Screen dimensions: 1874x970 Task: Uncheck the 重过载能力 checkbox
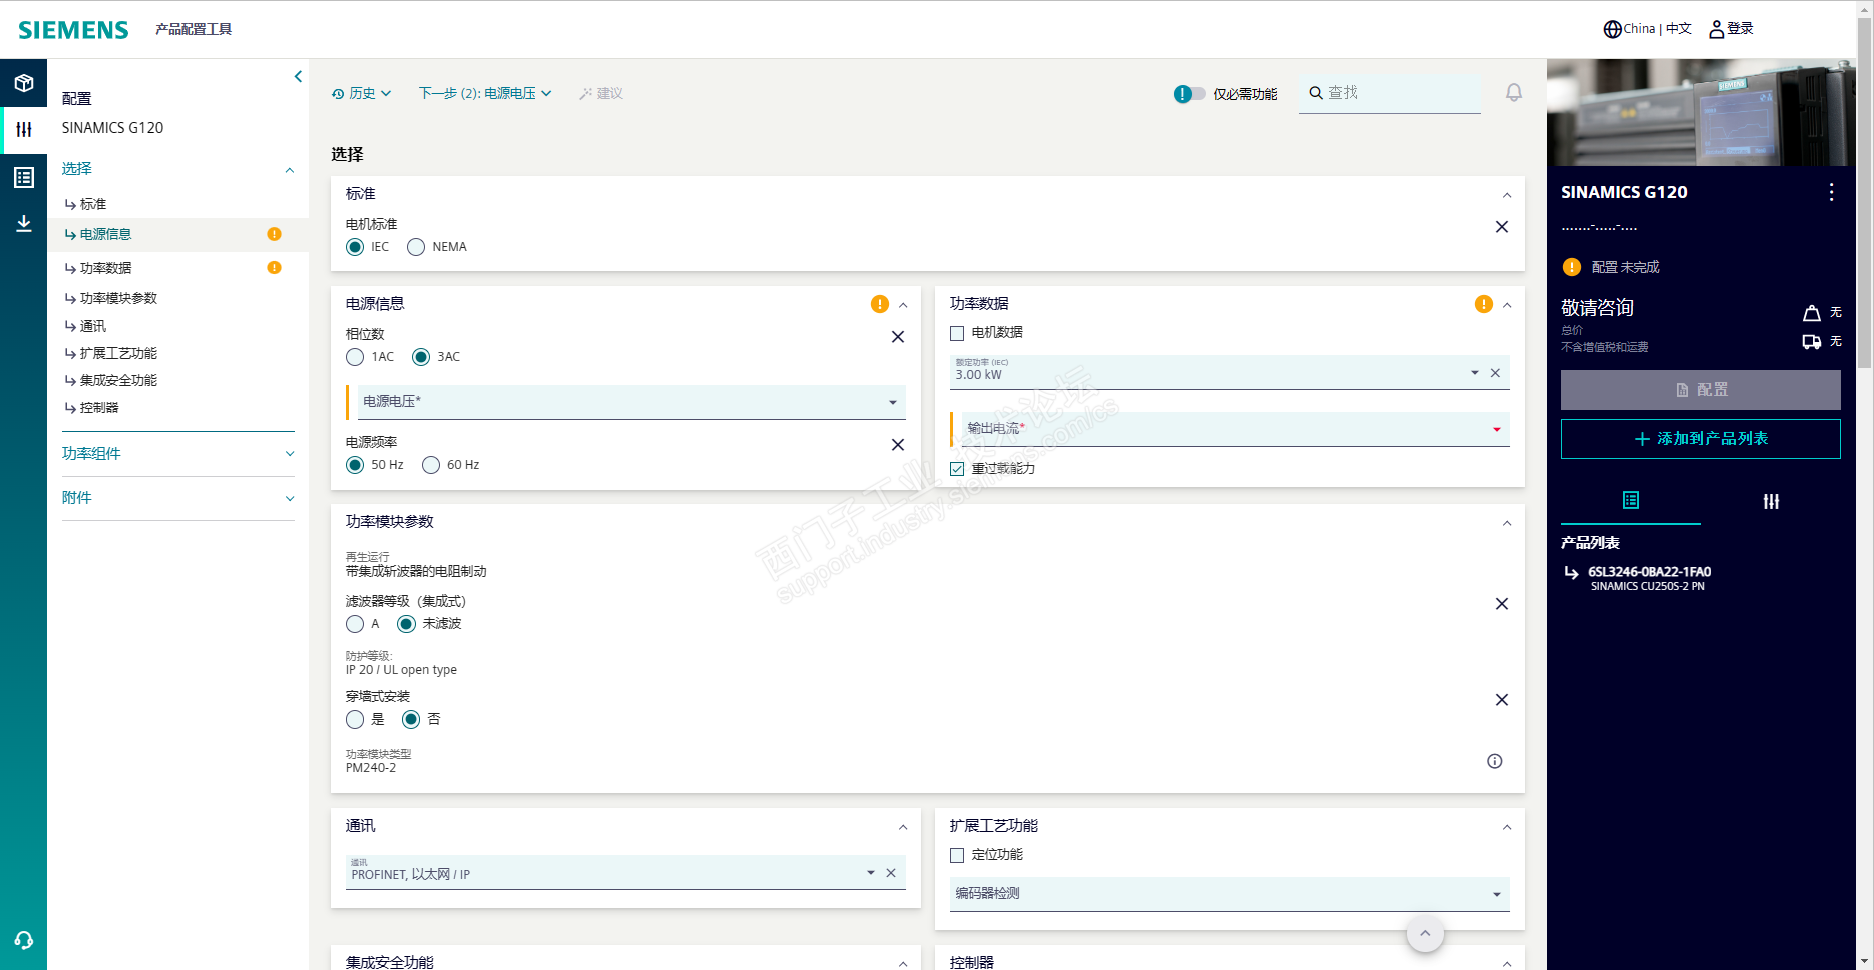click(x=957, y=469)
